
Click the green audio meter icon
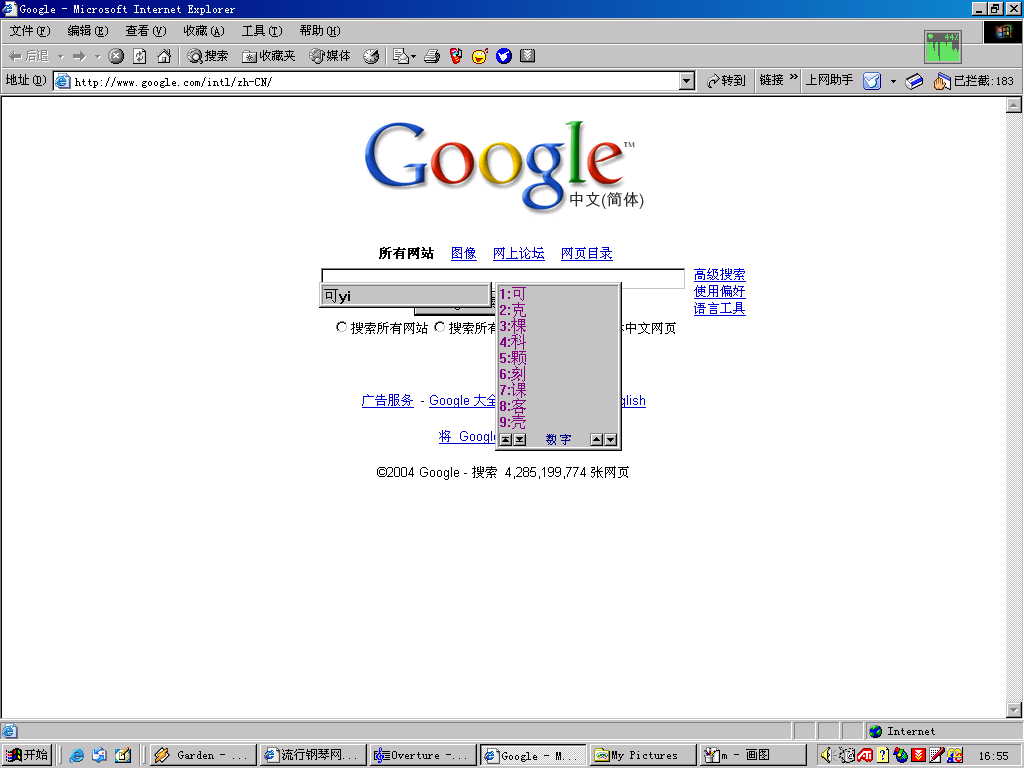[x=942, y=46]
